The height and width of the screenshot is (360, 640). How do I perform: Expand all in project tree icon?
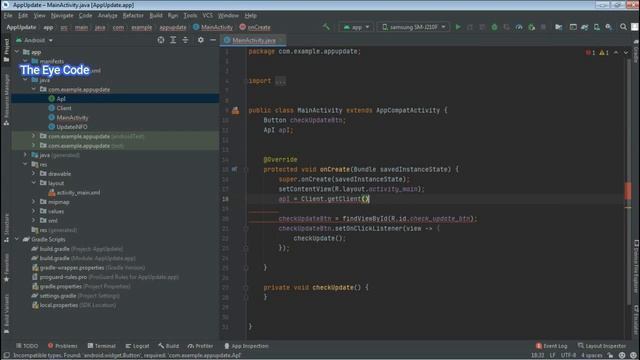pos(173,40)
